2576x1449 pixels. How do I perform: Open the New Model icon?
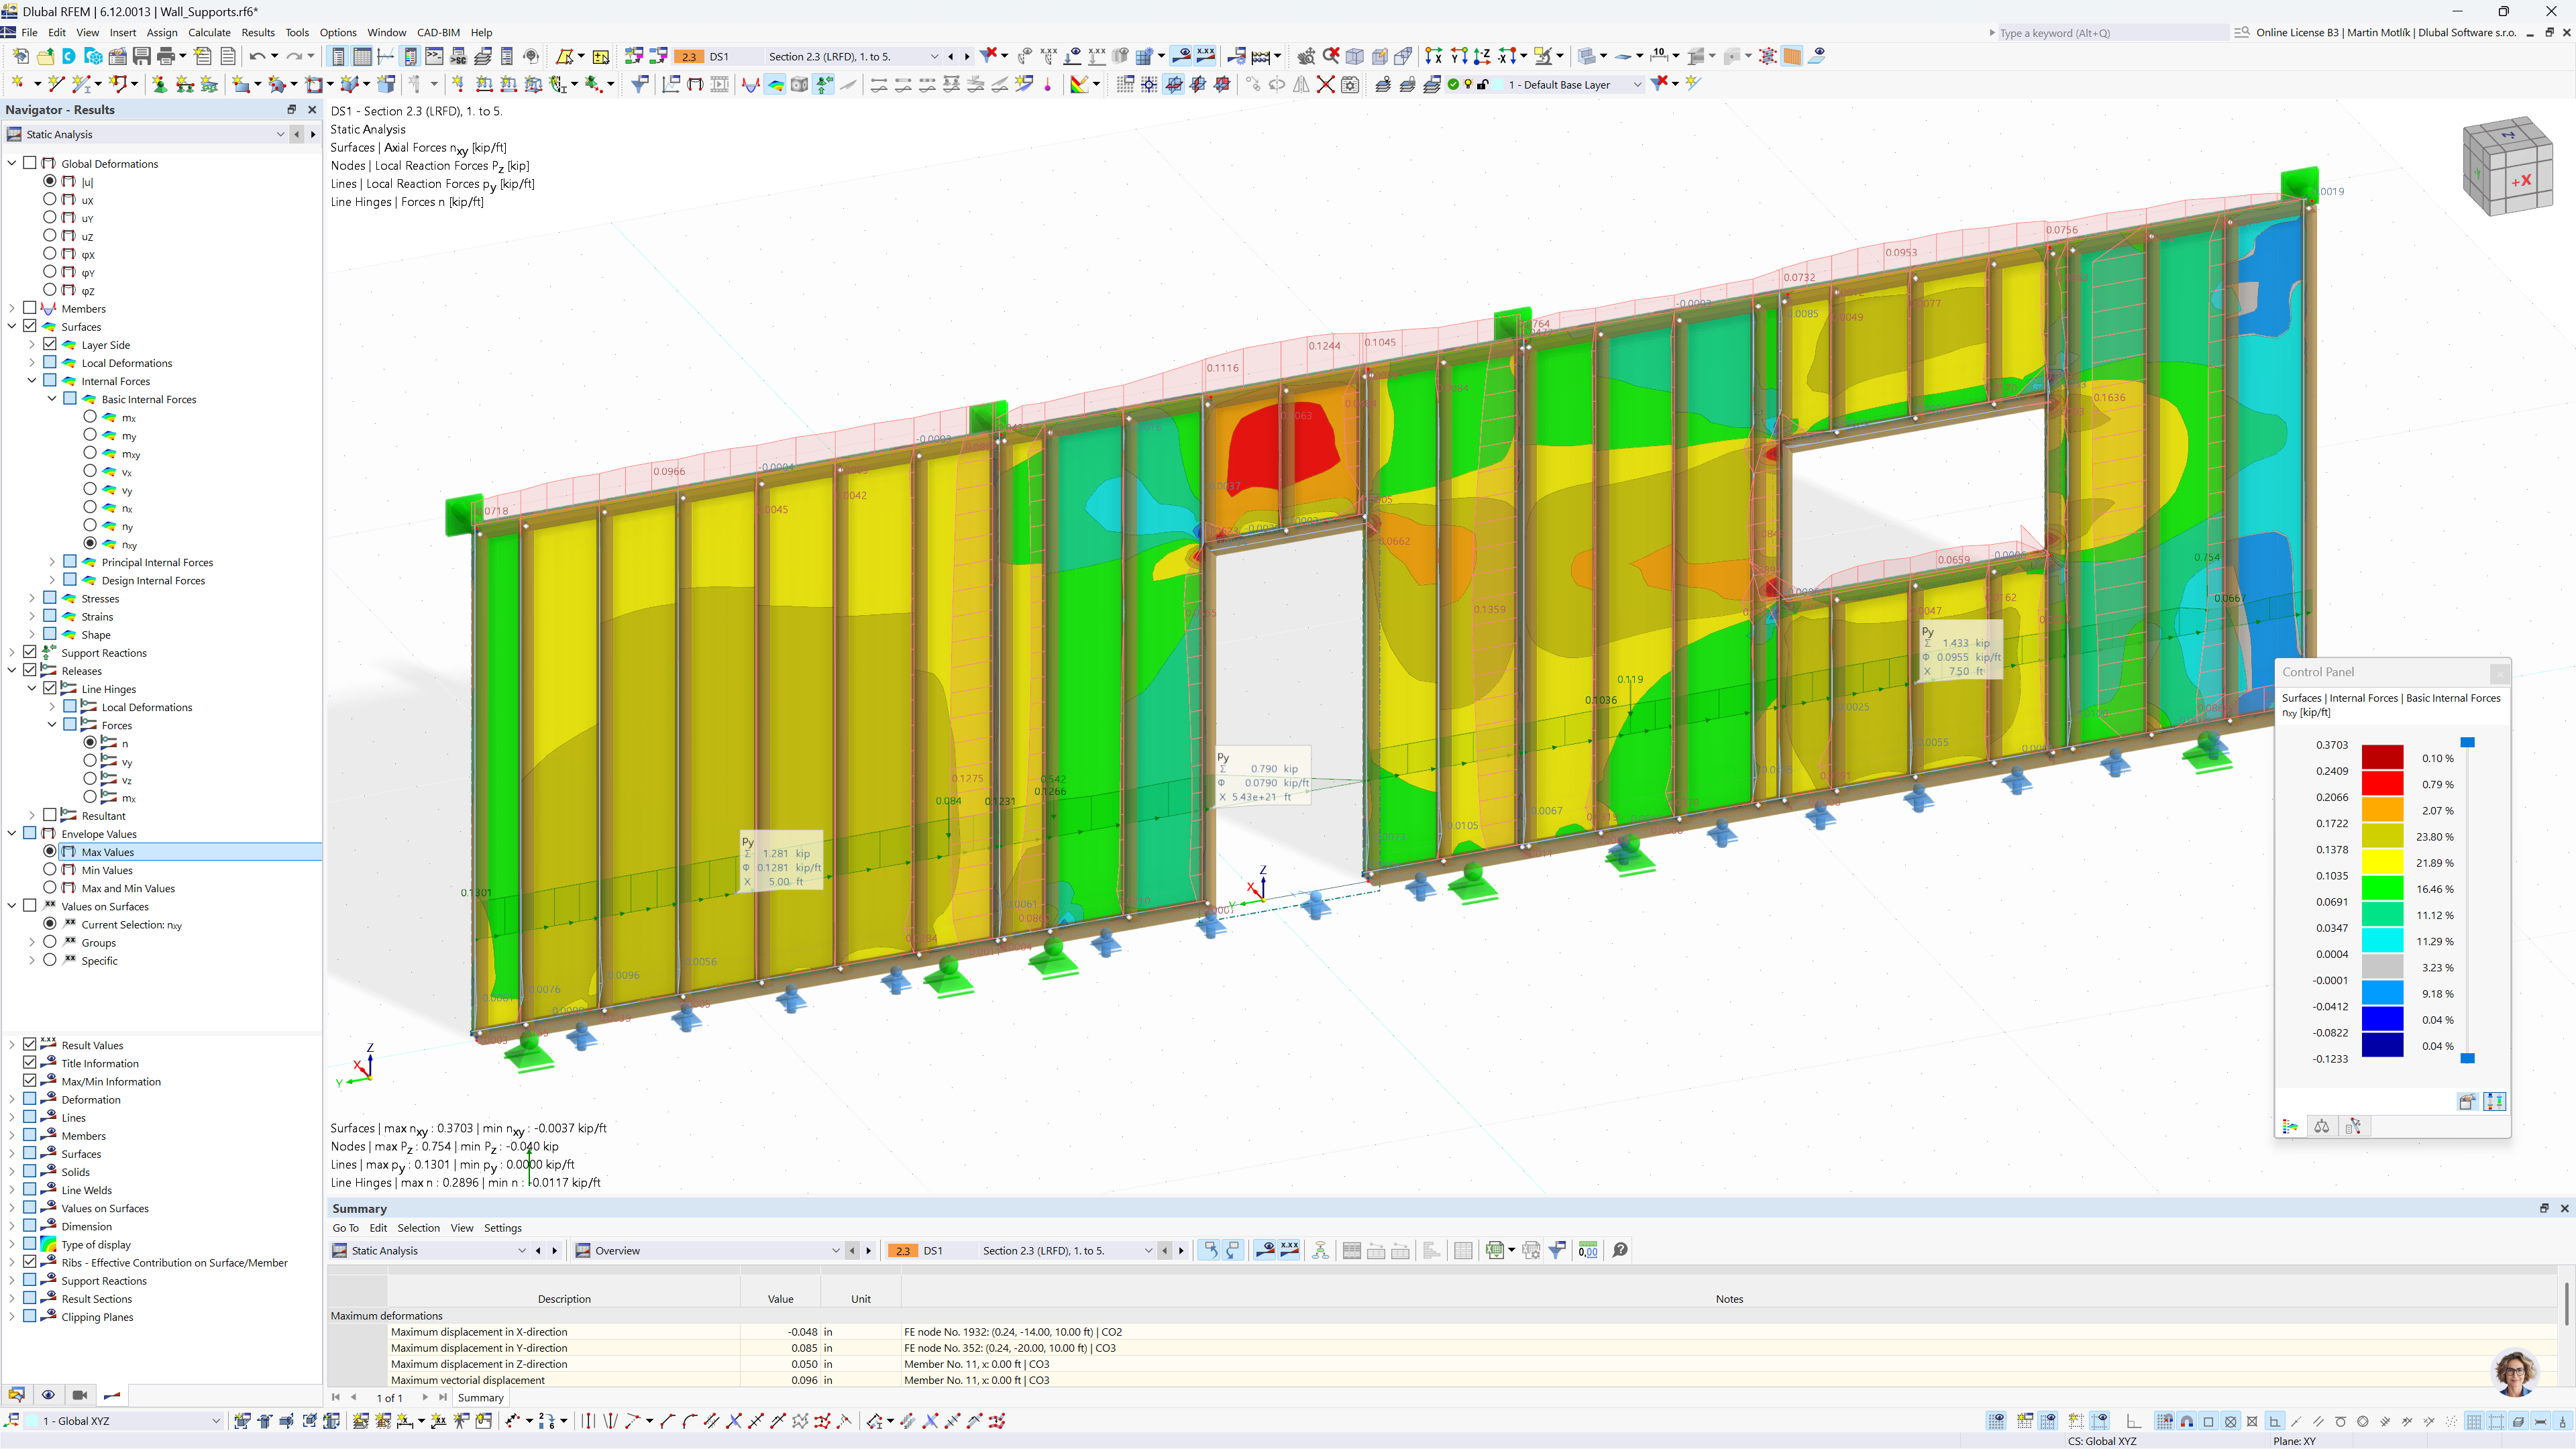tap(20, 57)
